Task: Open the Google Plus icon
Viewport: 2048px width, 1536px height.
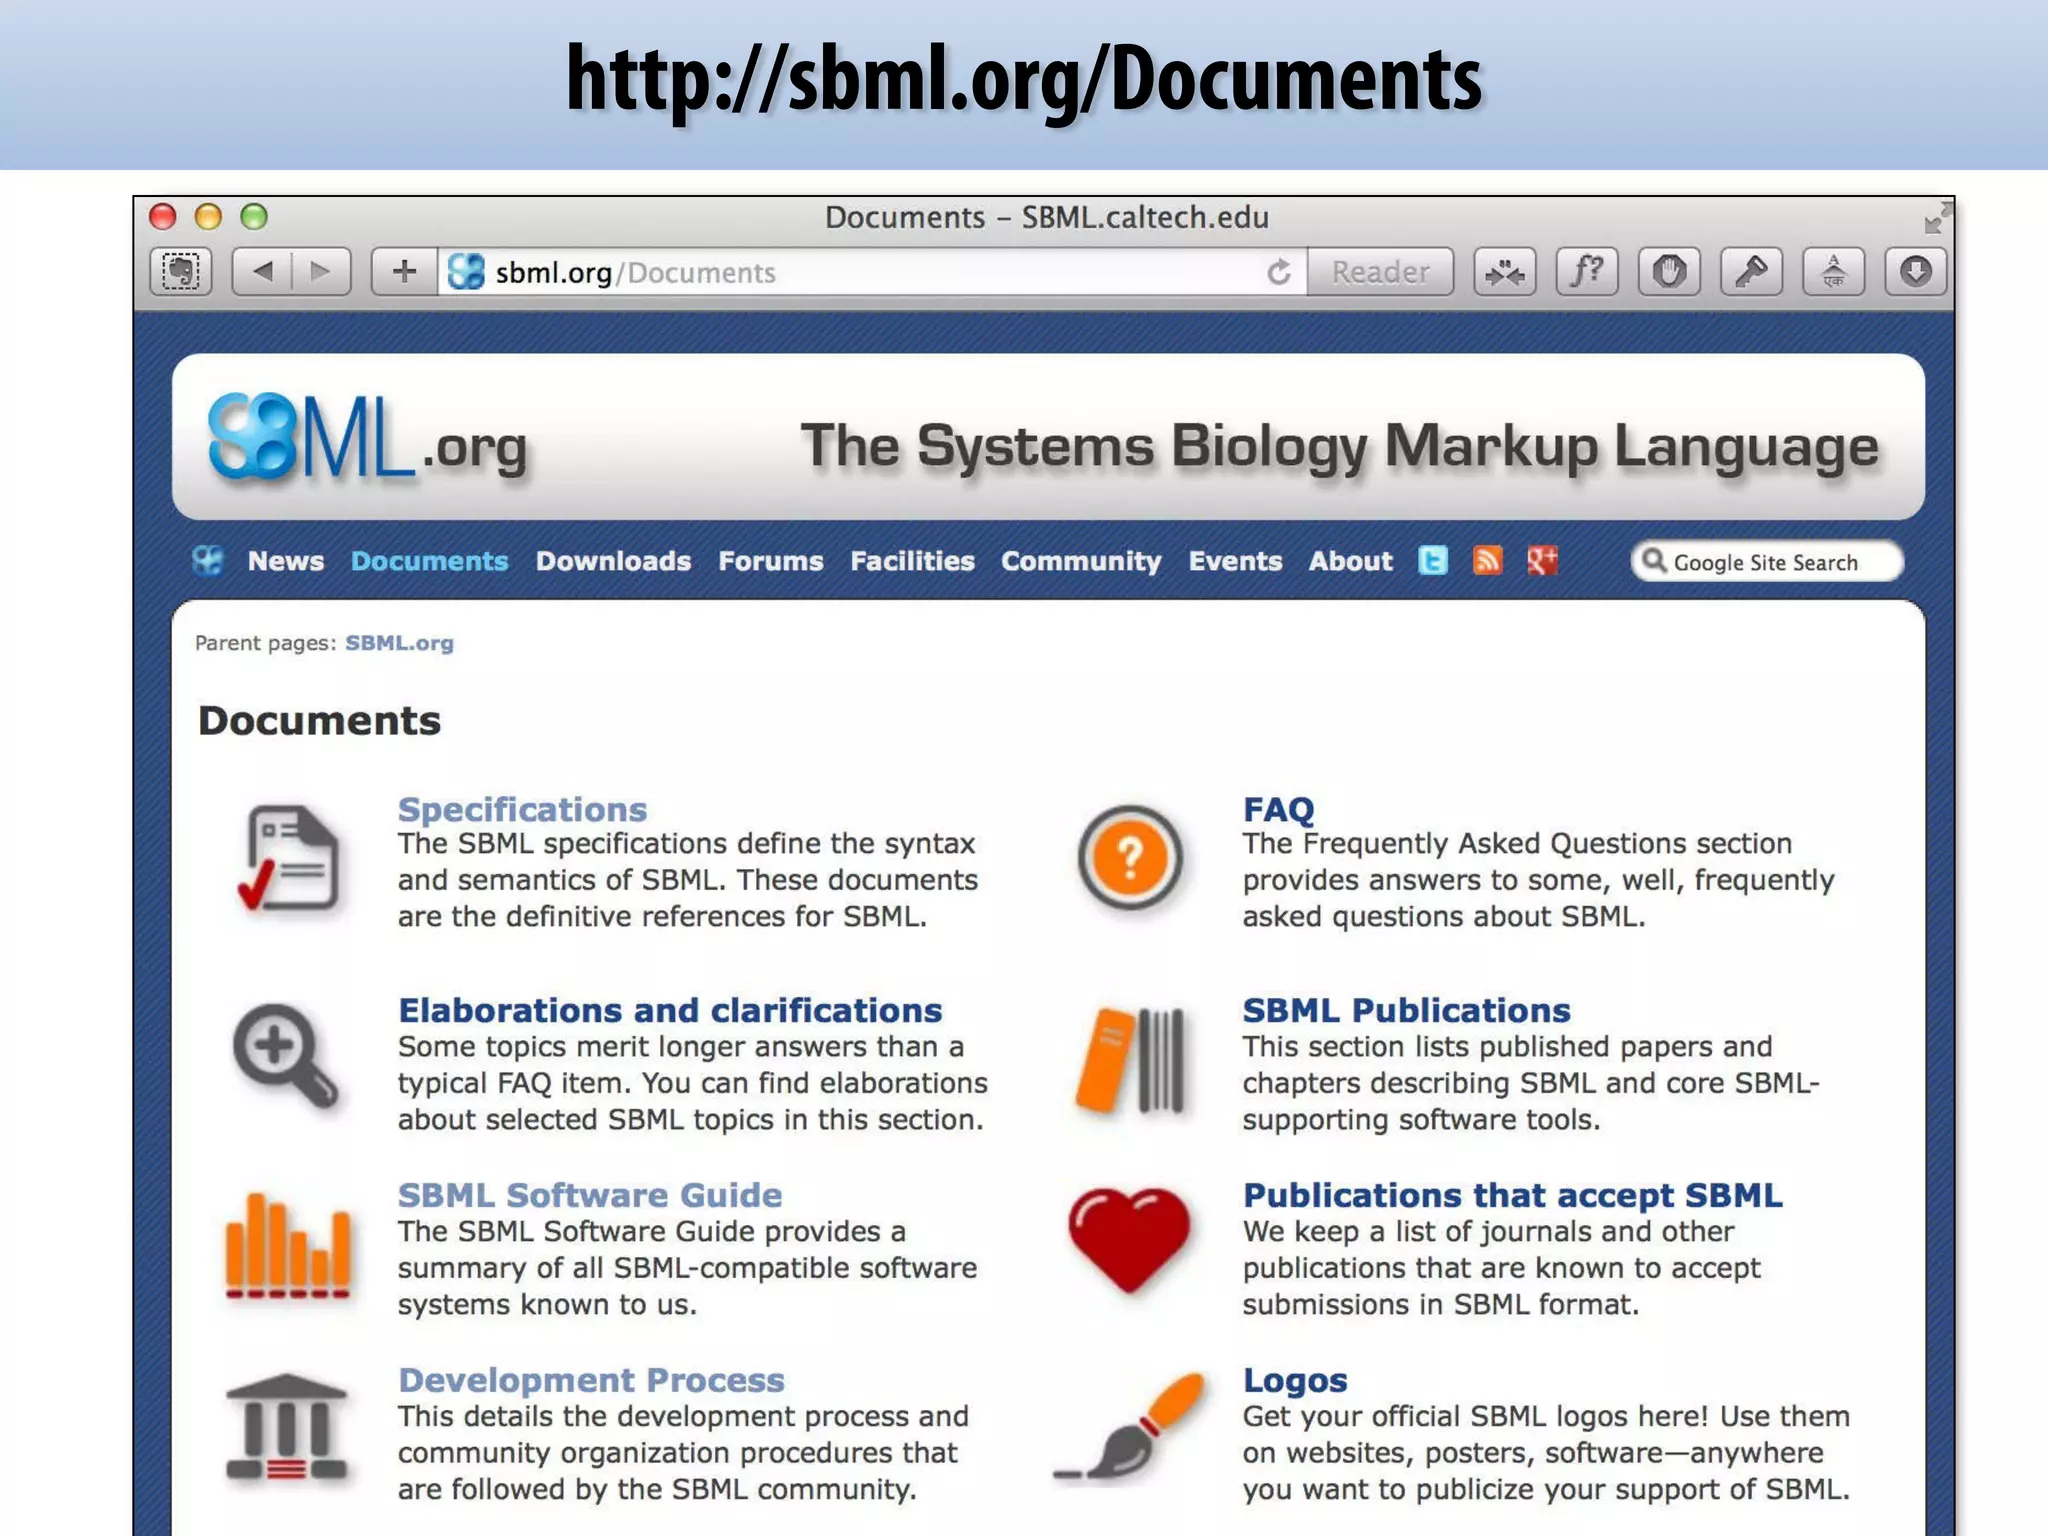Action: pyautogui.click(x=1542, y=561)
